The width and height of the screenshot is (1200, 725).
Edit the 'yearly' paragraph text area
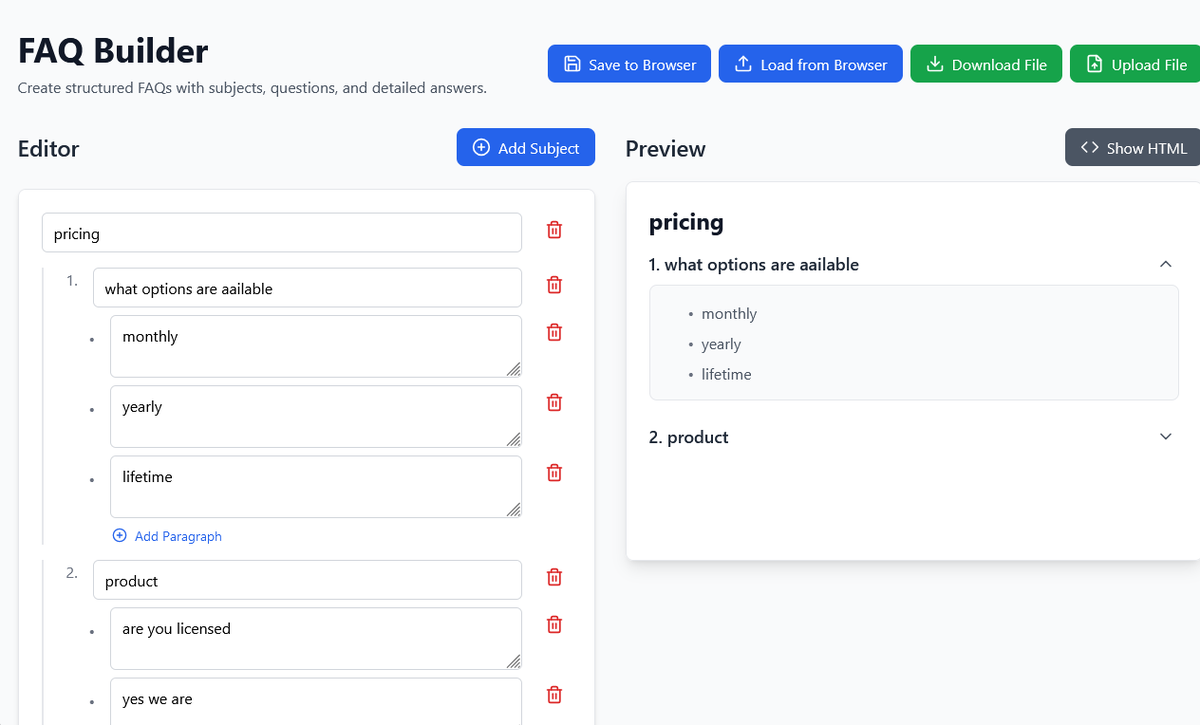316,416
